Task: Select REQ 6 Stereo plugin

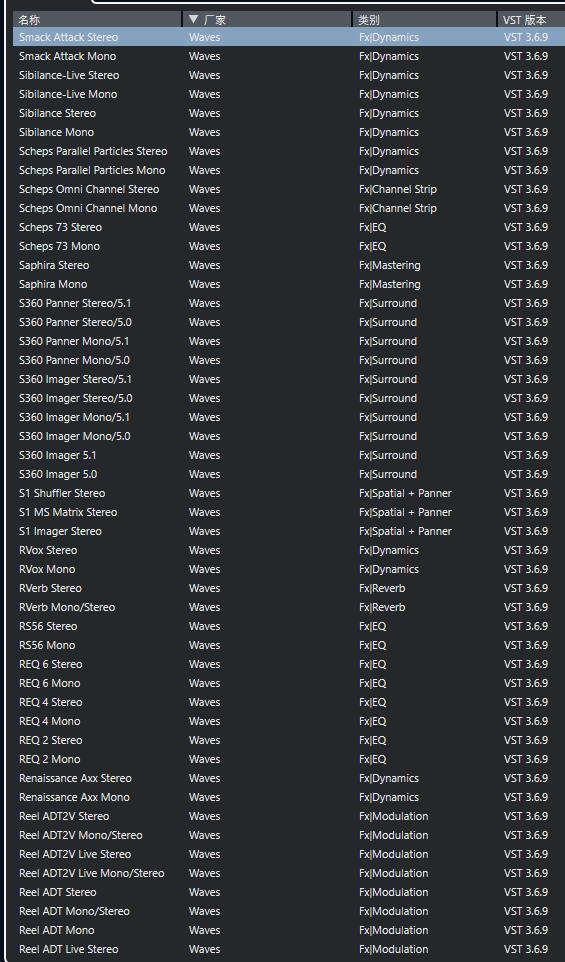Action: pos(289,664)
